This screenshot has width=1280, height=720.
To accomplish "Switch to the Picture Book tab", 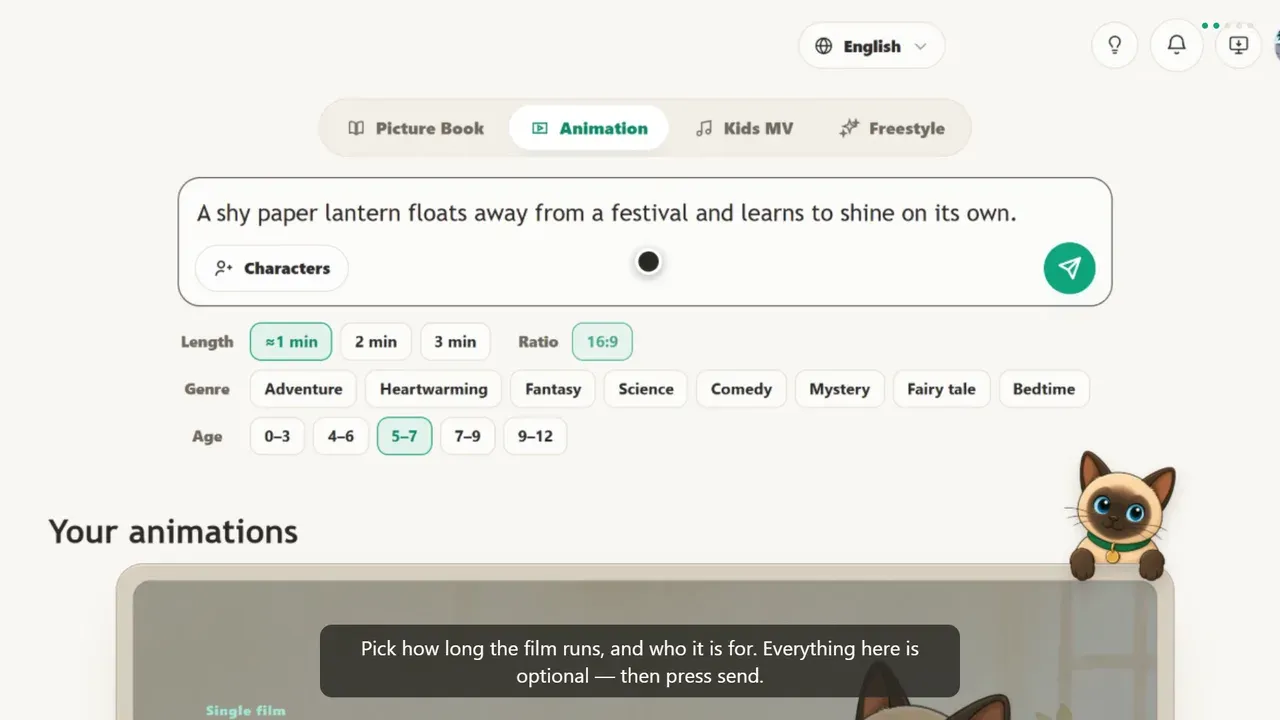I will point(416,128).
